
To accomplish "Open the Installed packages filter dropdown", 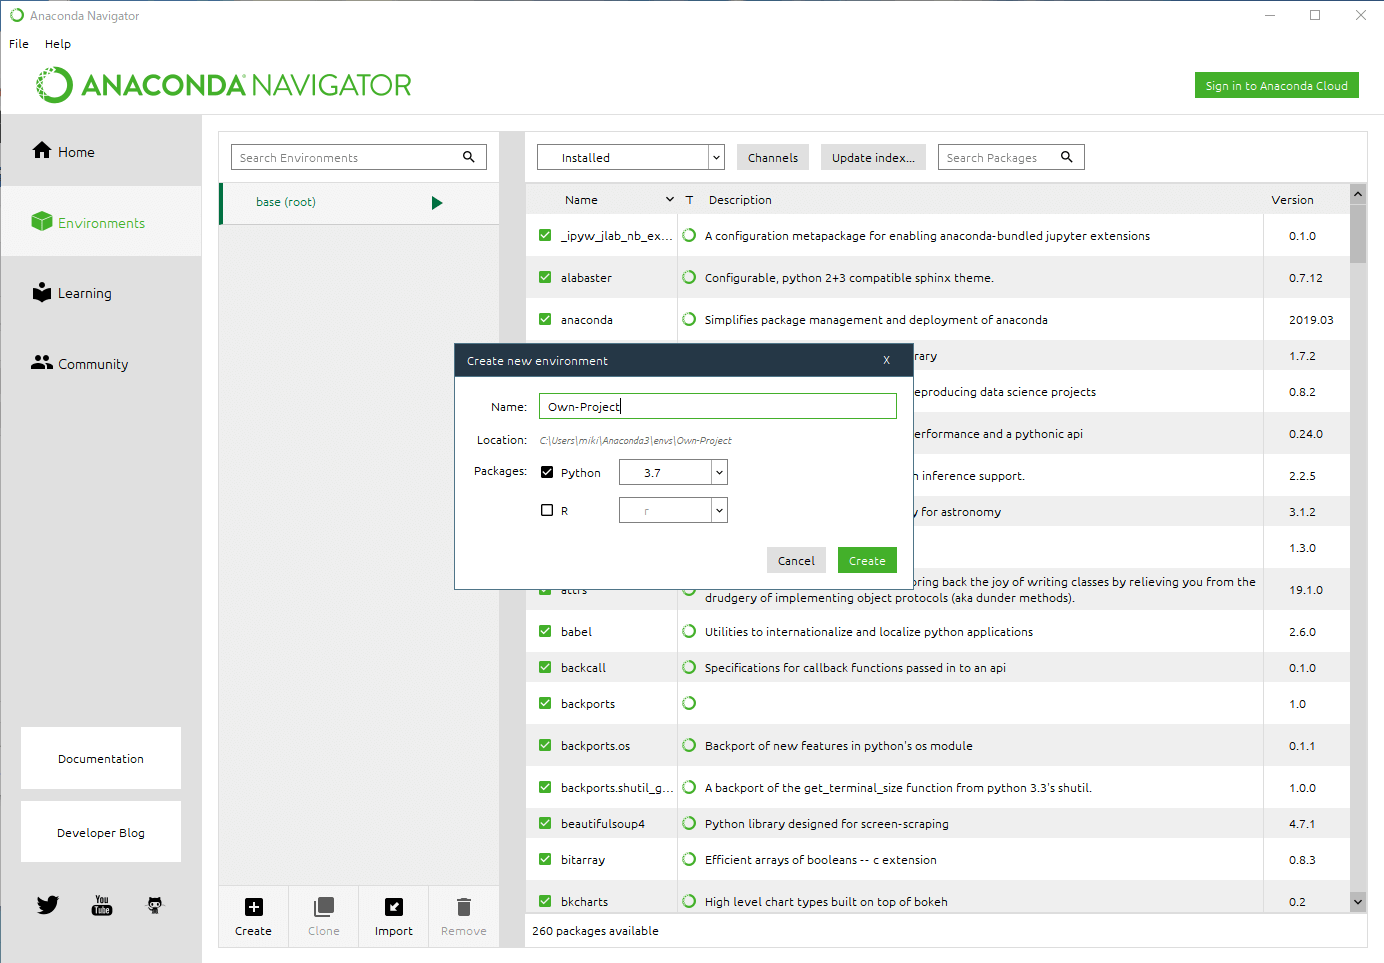I will click(630, 157).
